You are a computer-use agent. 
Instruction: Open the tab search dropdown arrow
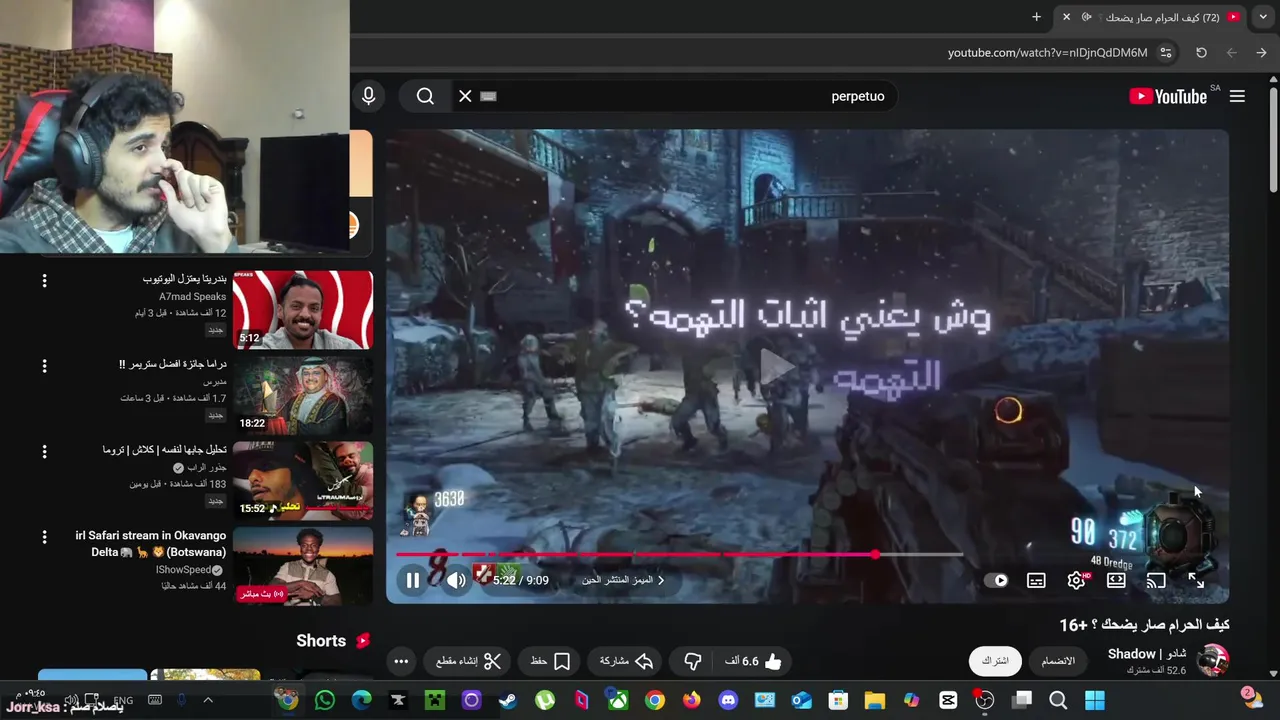pos(1263,17)
